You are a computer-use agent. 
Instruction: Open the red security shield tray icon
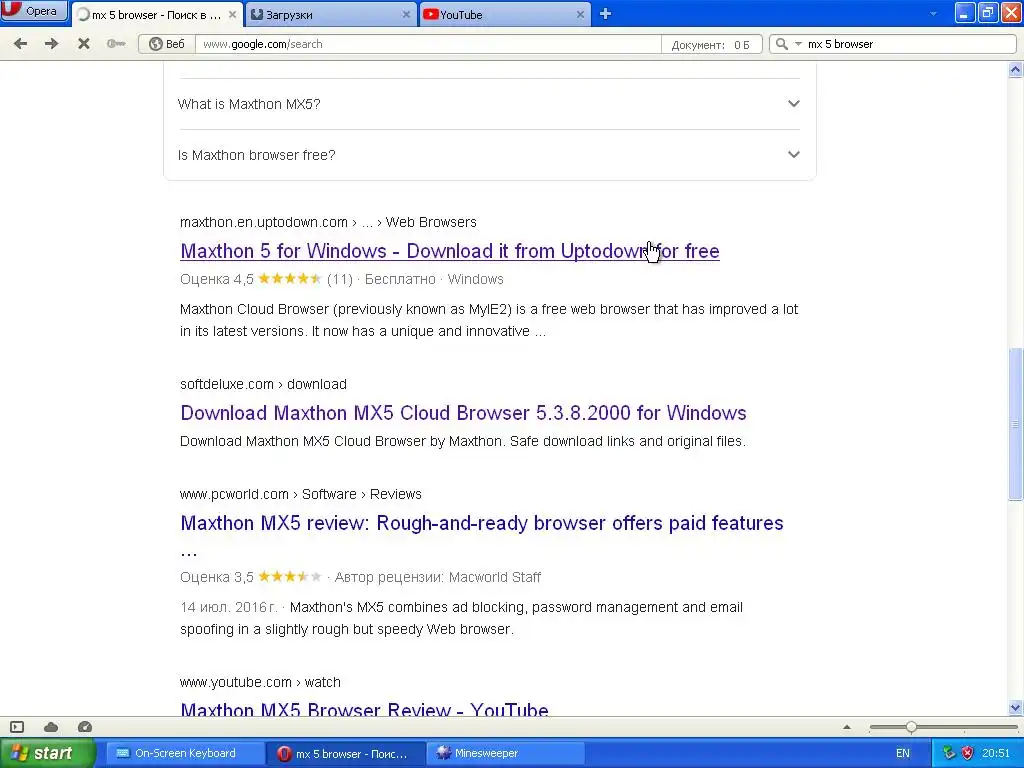pos(967,753)
